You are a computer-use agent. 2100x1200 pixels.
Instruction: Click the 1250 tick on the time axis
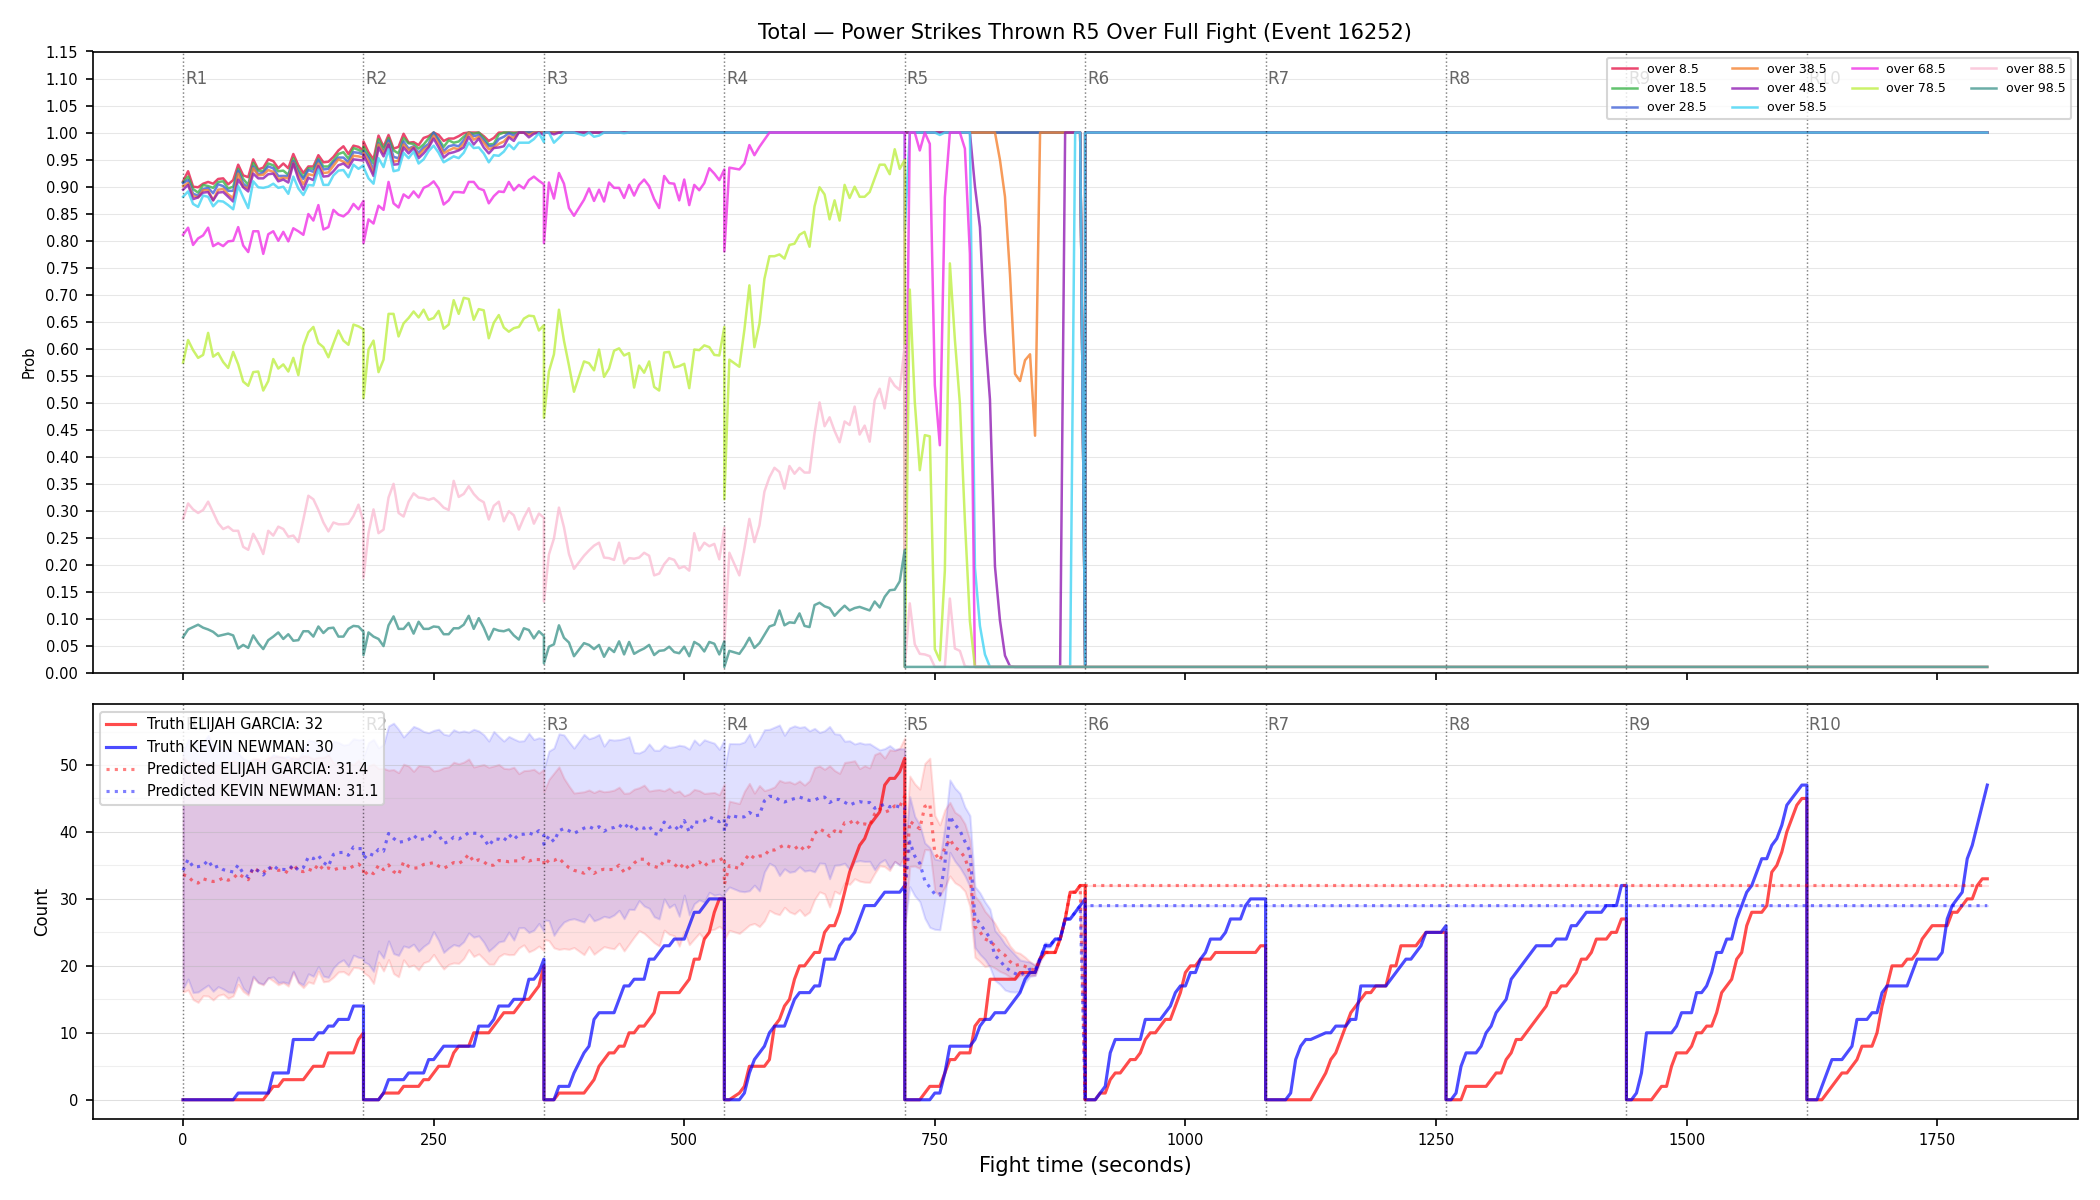point(1436,1139)
